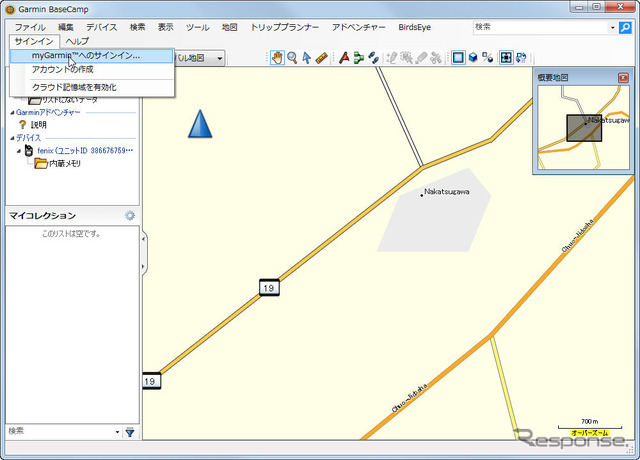Open the ツール menu
This screenshot has height=460, width=640.
tap(198, 27)
